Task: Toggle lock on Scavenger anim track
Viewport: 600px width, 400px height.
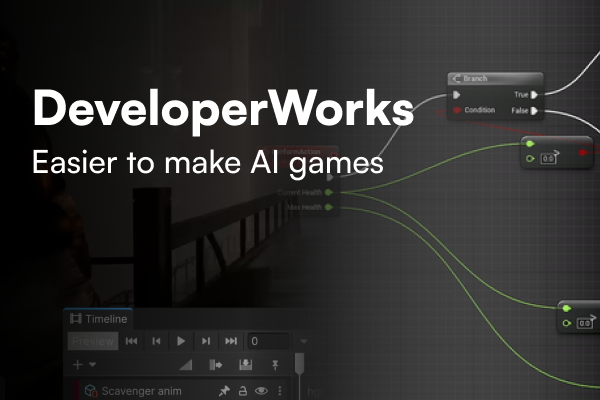Action: (243, 391)
